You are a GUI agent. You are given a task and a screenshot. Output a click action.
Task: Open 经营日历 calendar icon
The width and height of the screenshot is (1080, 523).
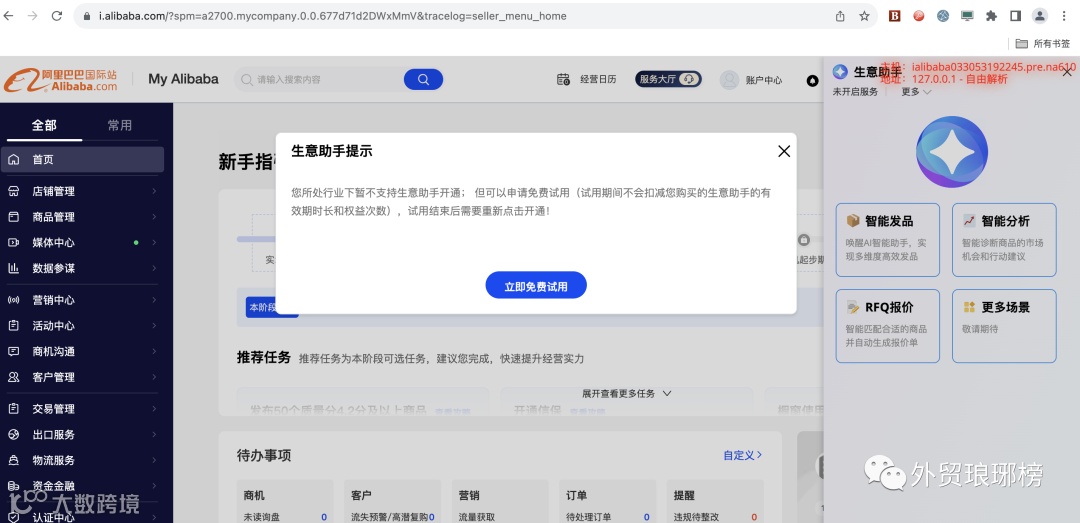563,79
